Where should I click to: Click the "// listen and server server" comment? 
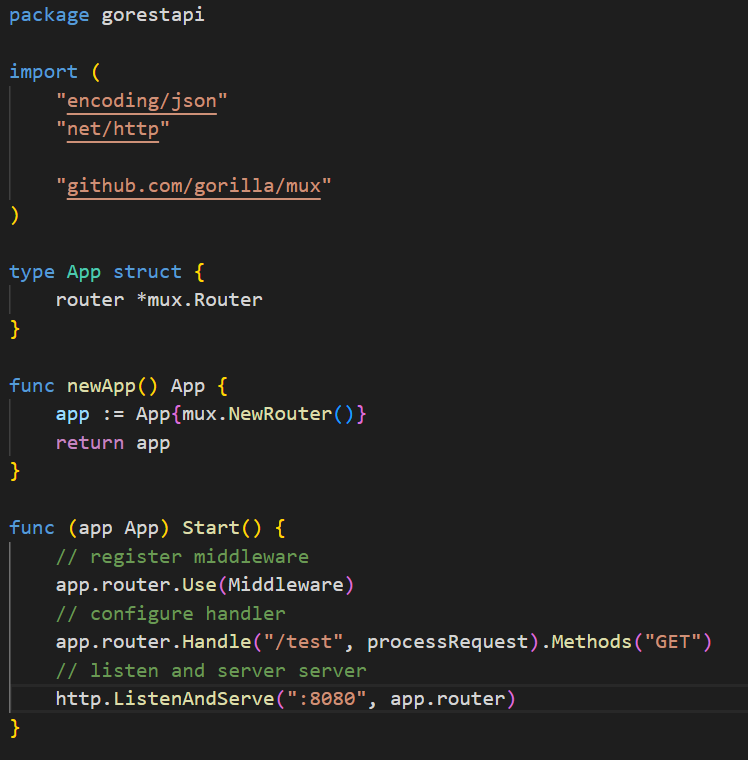211,671
